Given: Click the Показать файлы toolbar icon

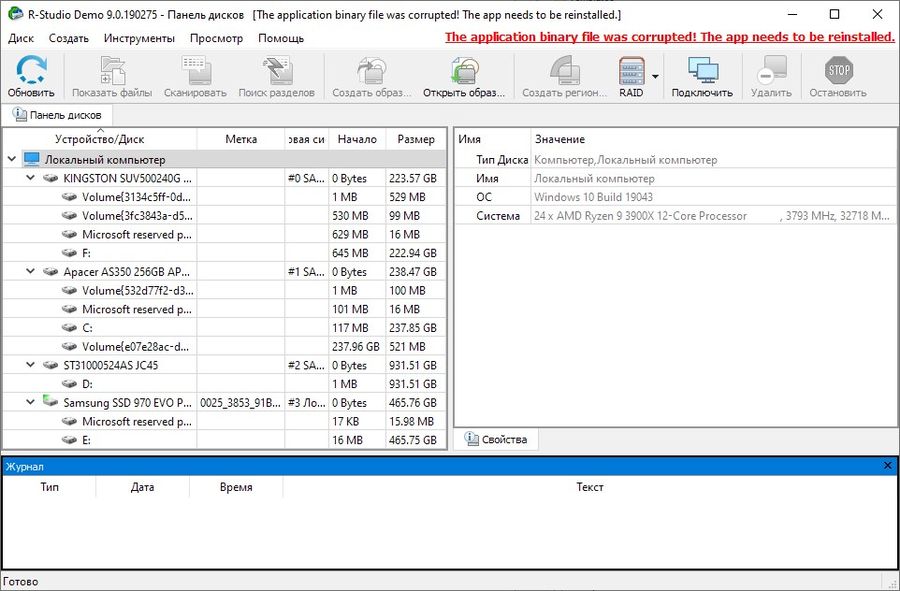Looking at the screenshot, I should (112, 72).
